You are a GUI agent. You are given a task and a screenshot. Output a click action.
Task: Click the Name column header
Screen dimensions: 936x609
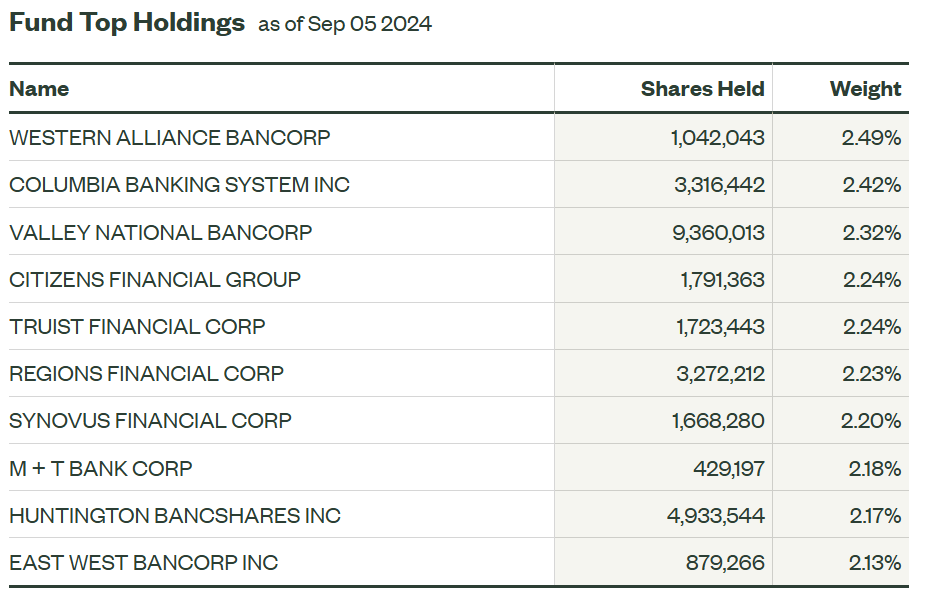pyautogui.click(x=39, y=89)
